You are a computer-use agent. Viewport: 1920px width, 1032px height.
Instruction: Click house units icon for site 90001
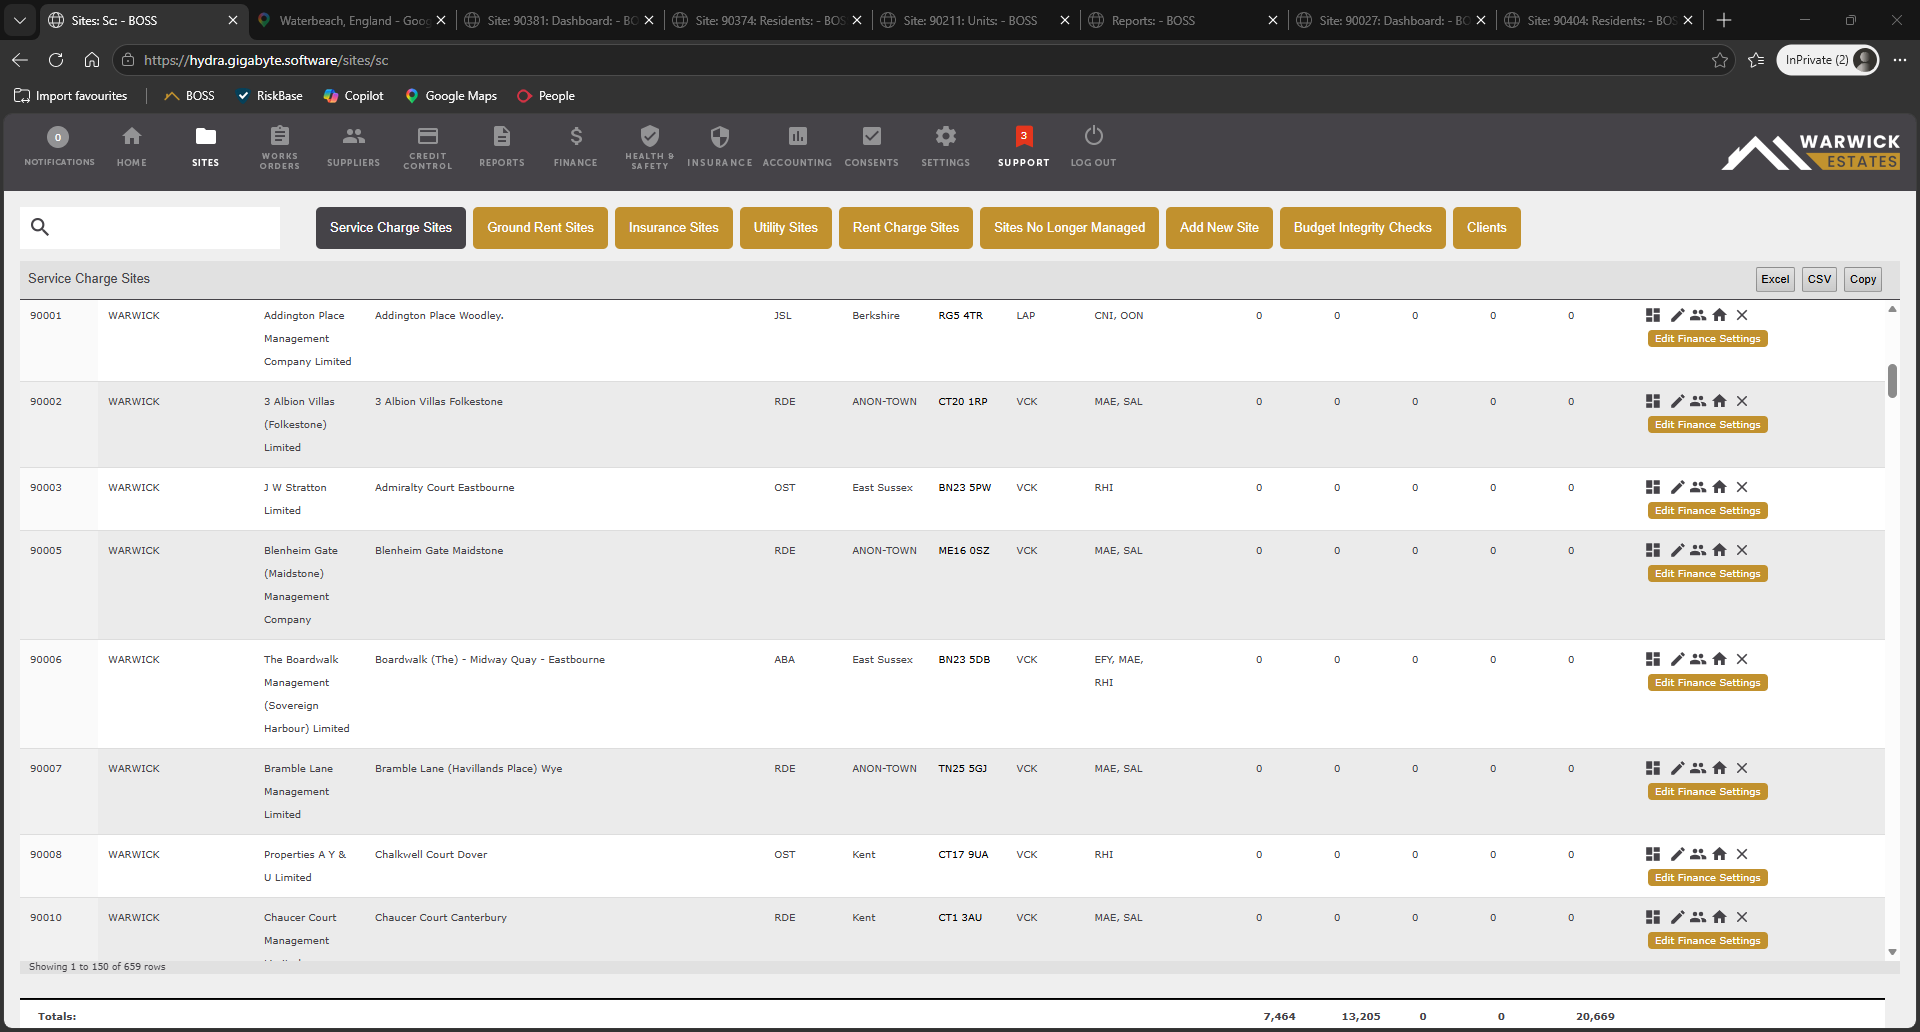(1719, 315)
